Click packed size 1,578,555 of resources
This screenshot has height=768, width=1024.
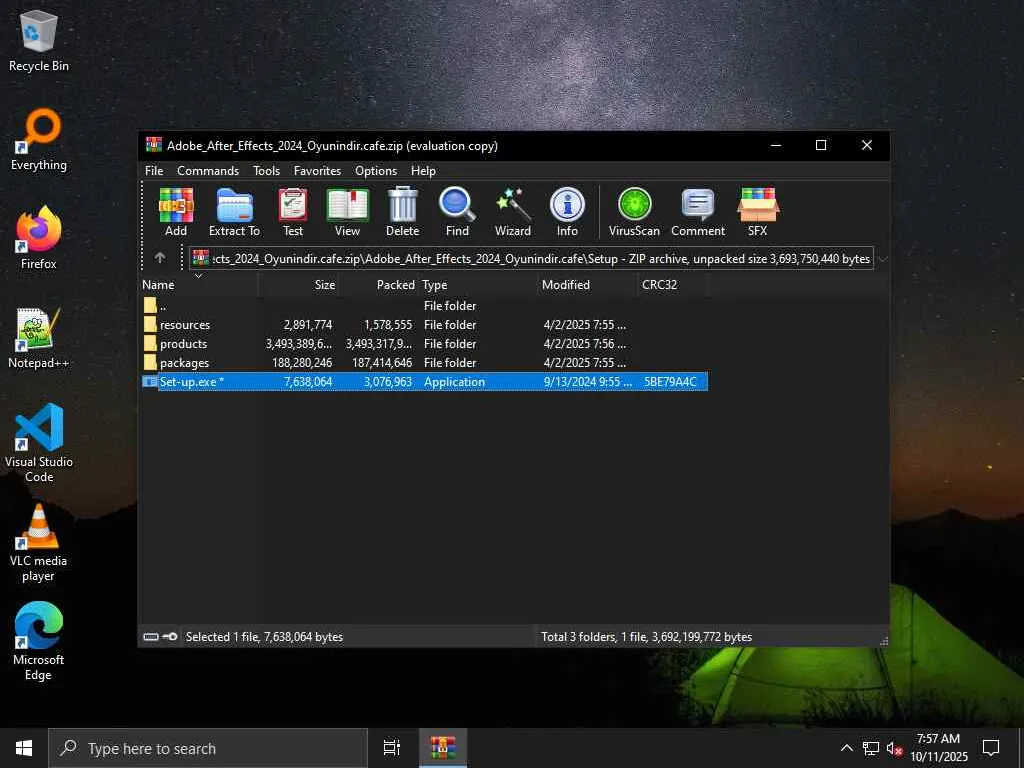(x=388, y=325)
